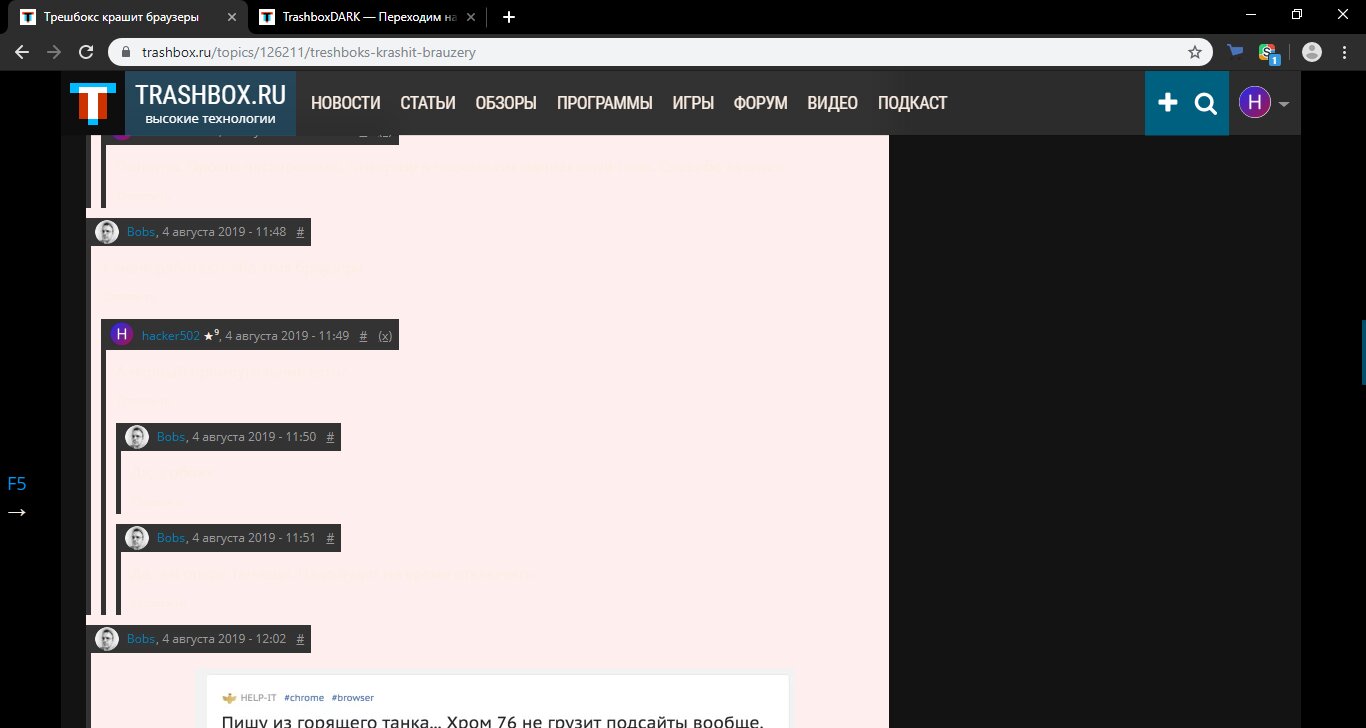The height and width of the screenshot is (728, 1366).
Task: Open the НОВОСТИ menu section
Action: tap(346, 103)
